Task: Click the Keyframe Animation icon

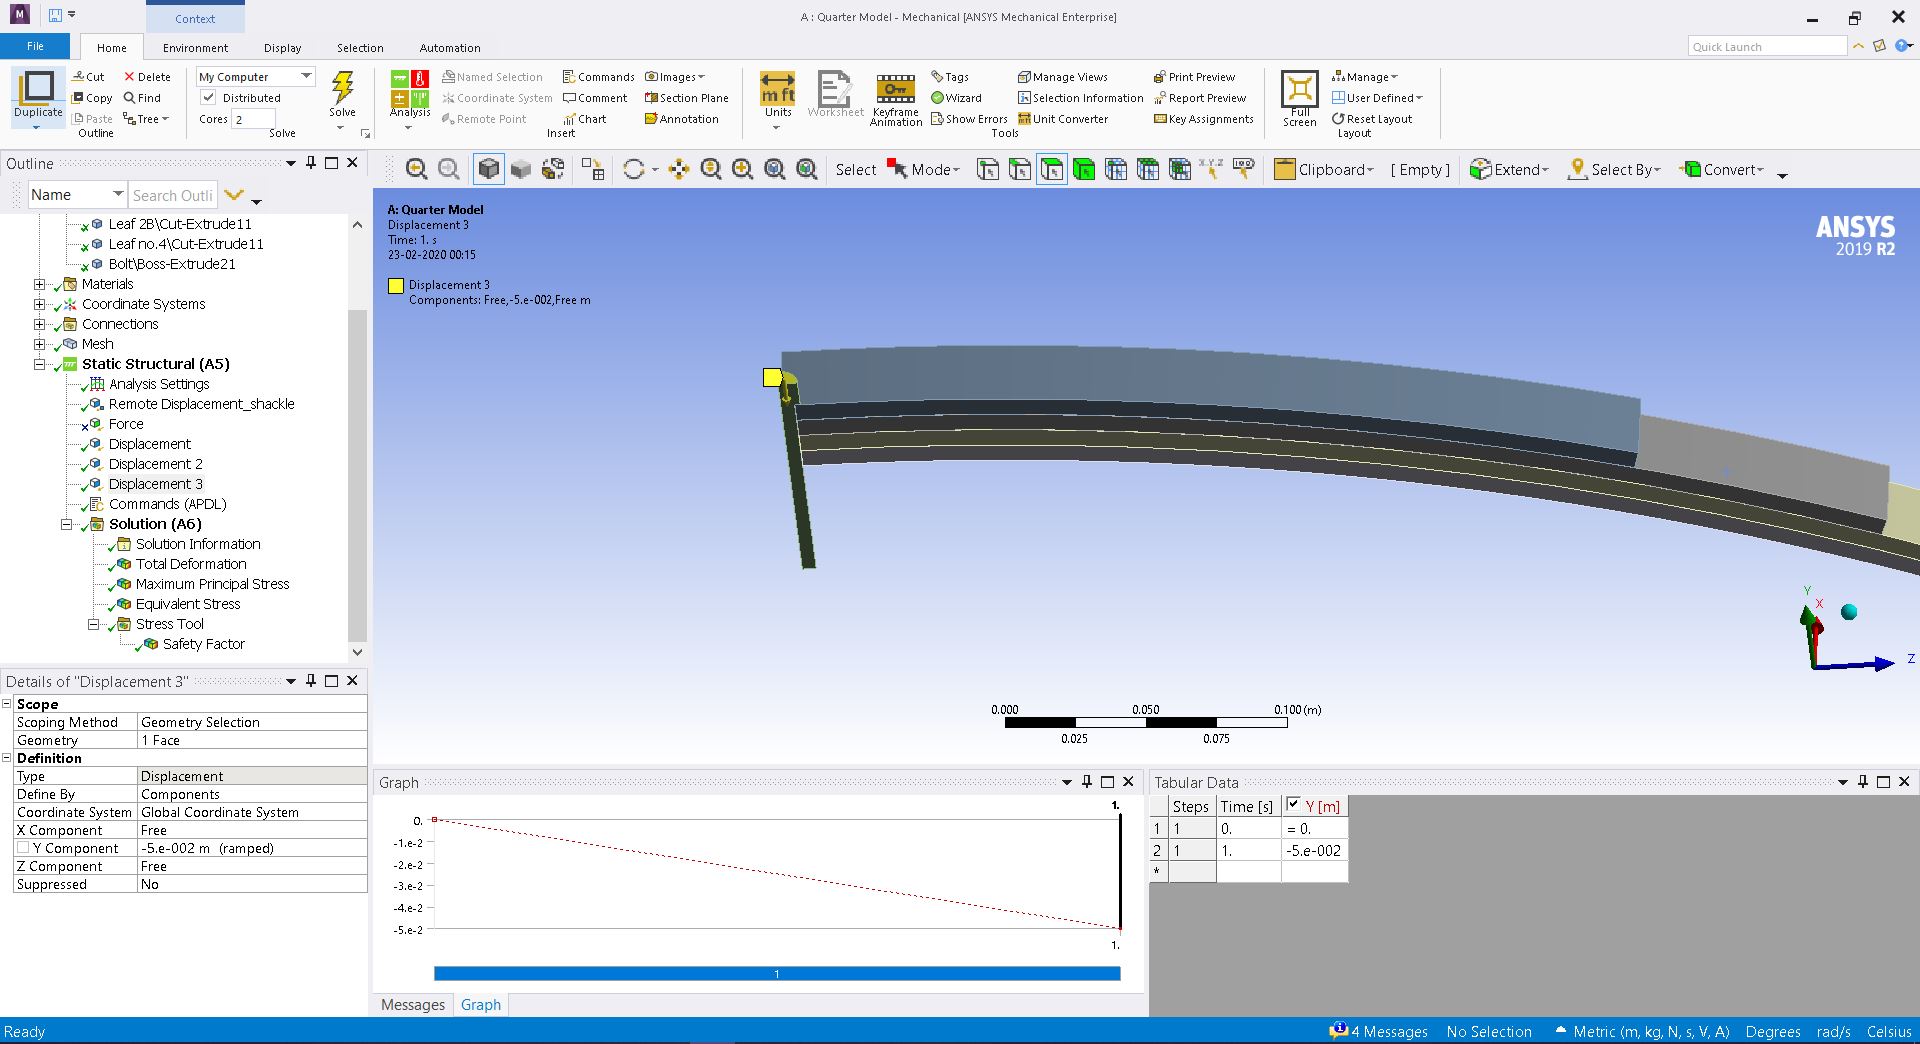Action: pos(895,89)
